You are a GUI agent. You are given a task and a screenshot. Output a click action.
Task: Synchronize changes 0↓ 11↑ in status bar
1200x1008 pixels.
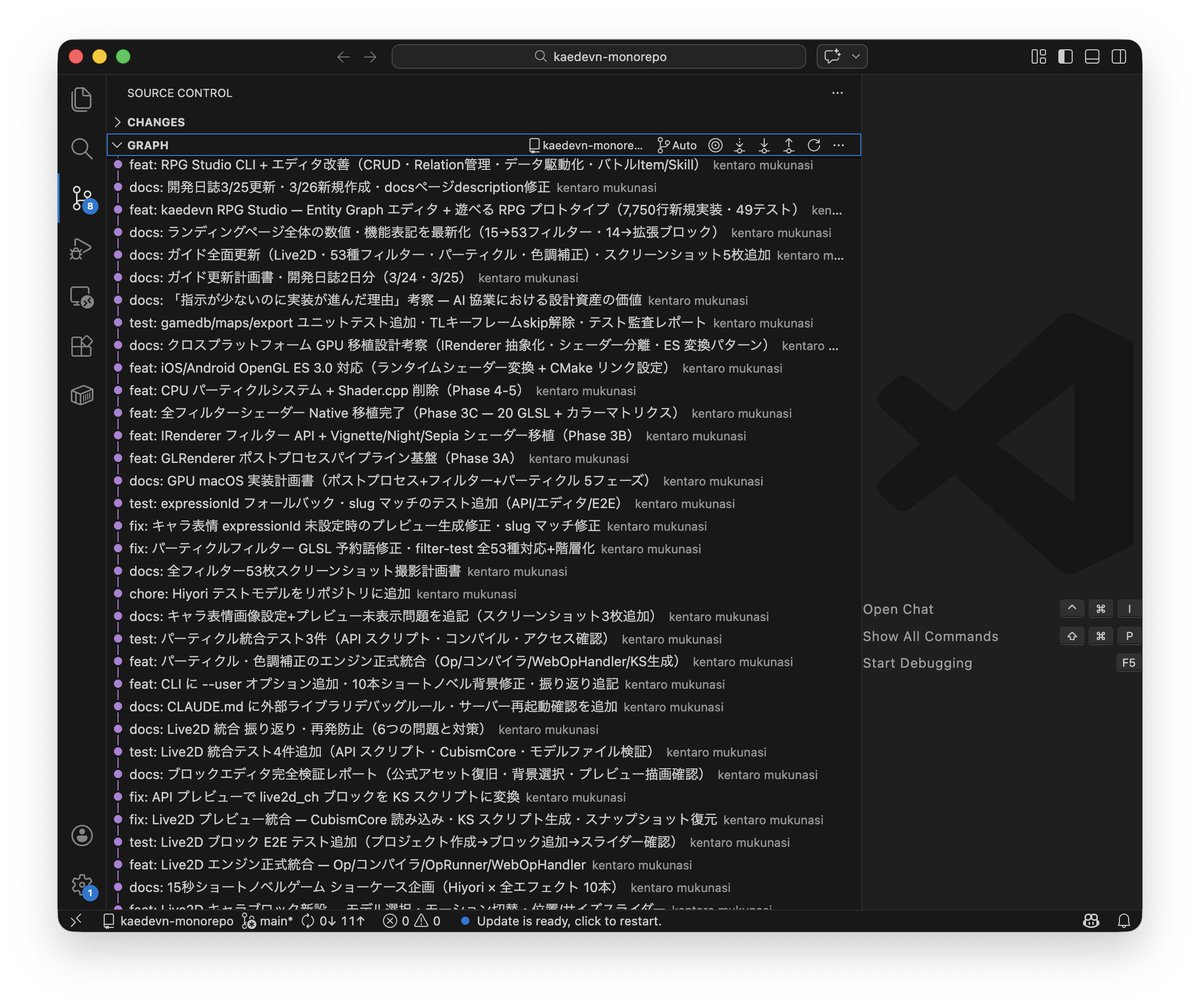coord(333,921)
